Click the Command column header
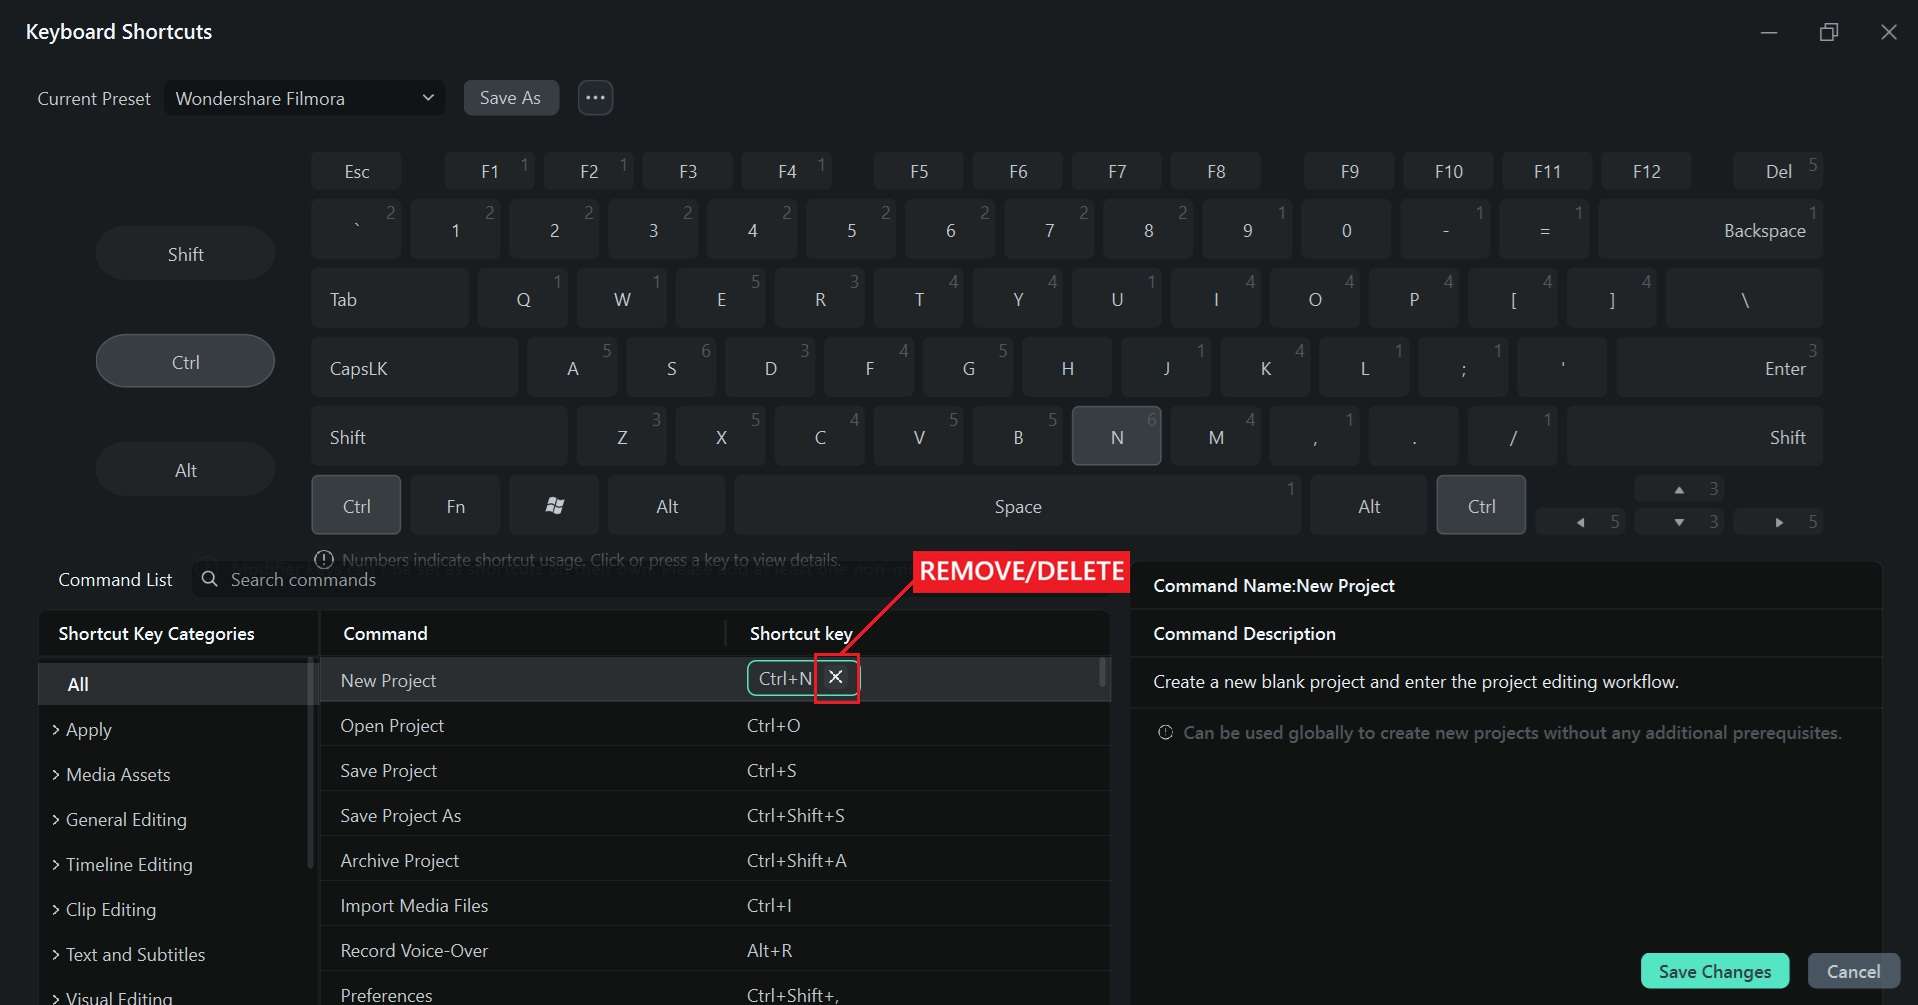 [x=385, y=633]
